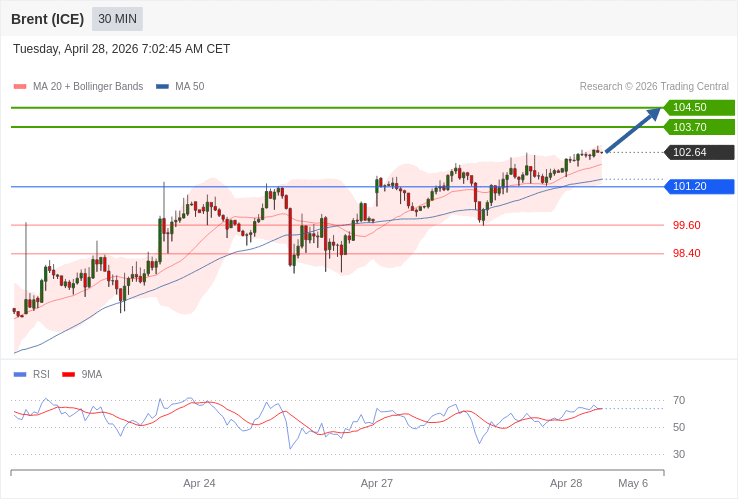Viewport: 738px width, 500px height.
Task: Click the red 9MA legend swatch
Action: pos(68,375)
